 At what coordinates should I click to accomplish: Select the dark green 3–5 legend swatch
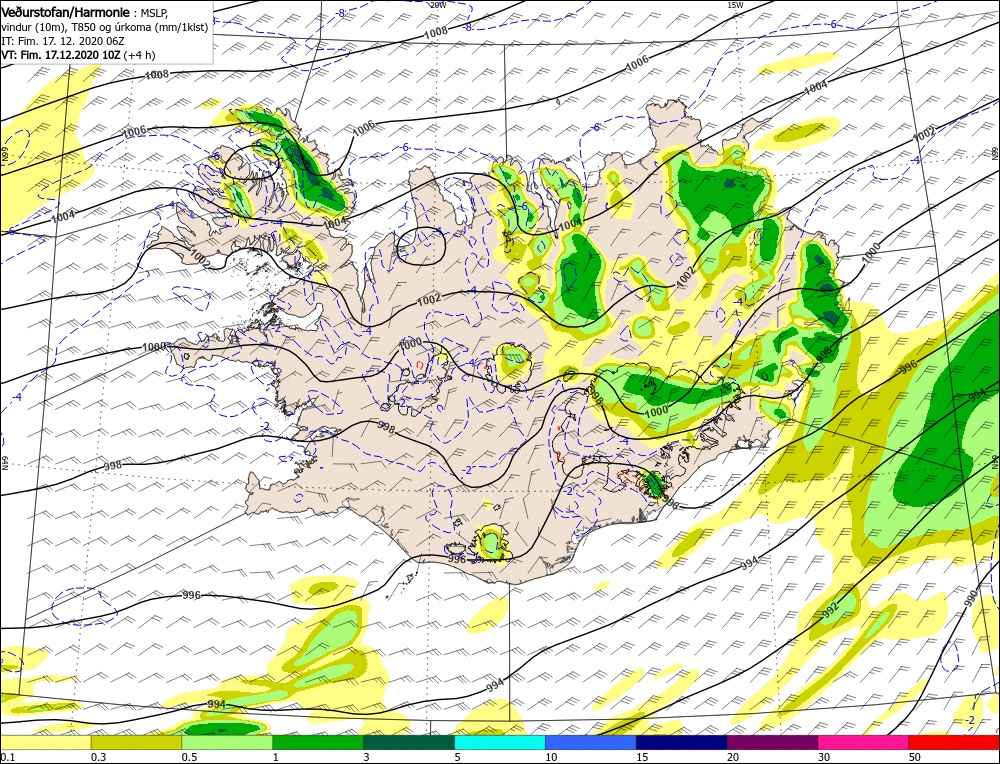pyautogui.click(x=409, y=742)
